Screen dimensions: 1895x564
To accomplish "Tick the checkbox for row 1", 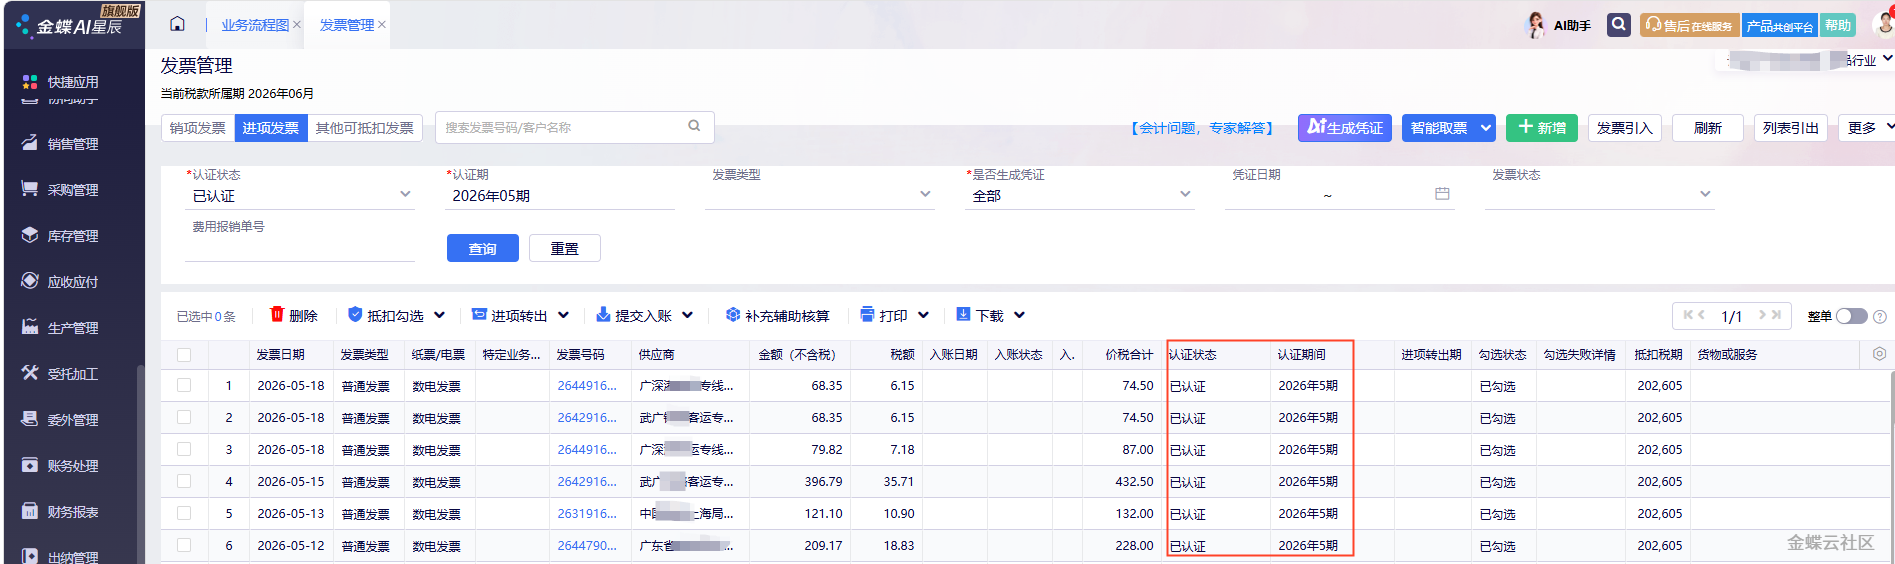I will pyautogui.click(x=184, y=385).
